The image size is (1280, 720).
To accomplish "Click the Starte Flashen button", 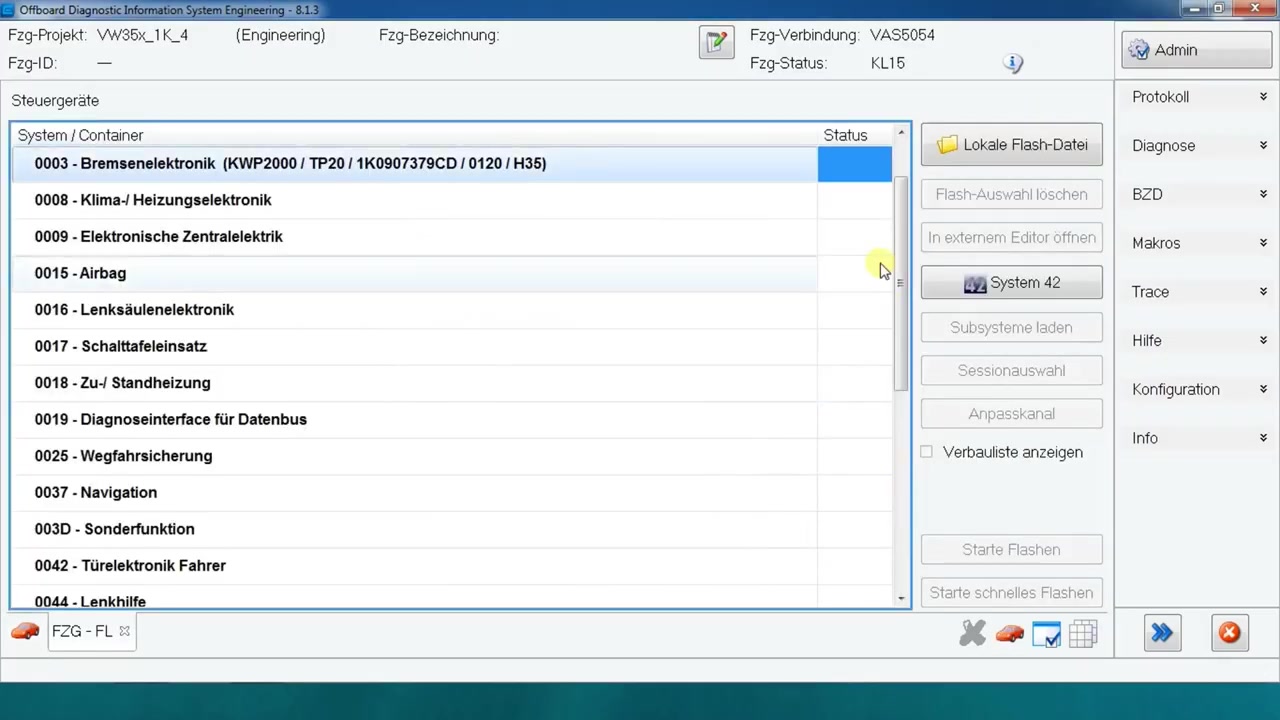I will 1012,550.
